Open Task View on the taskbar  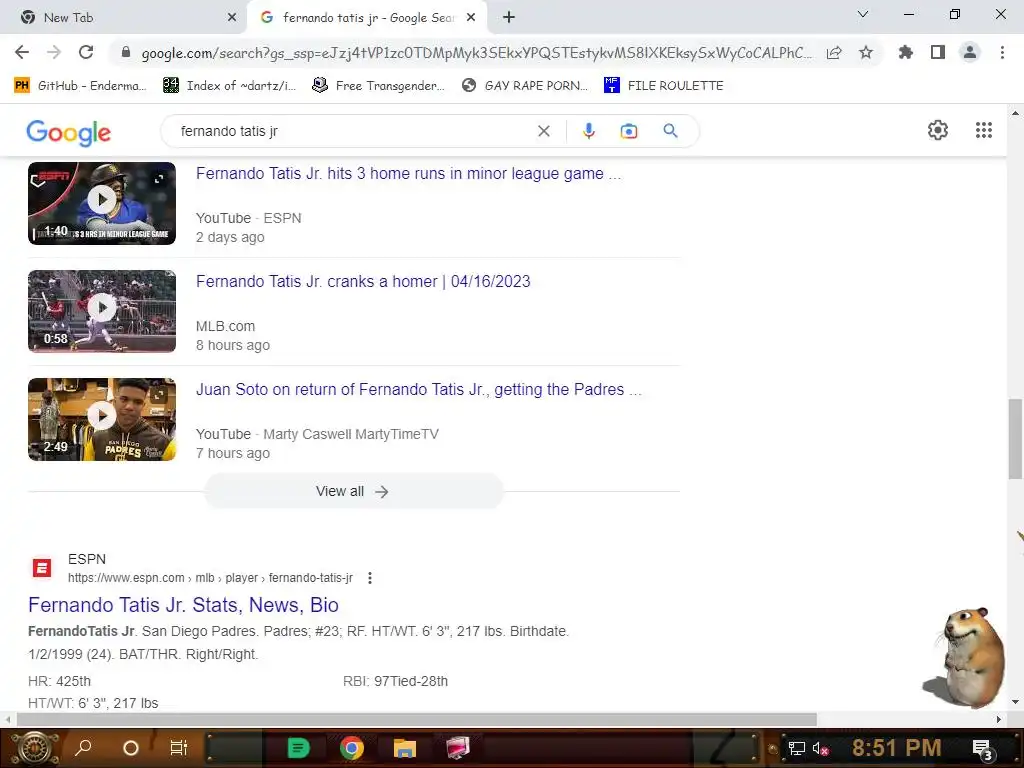pyautogui.click(x=178, y=748)
